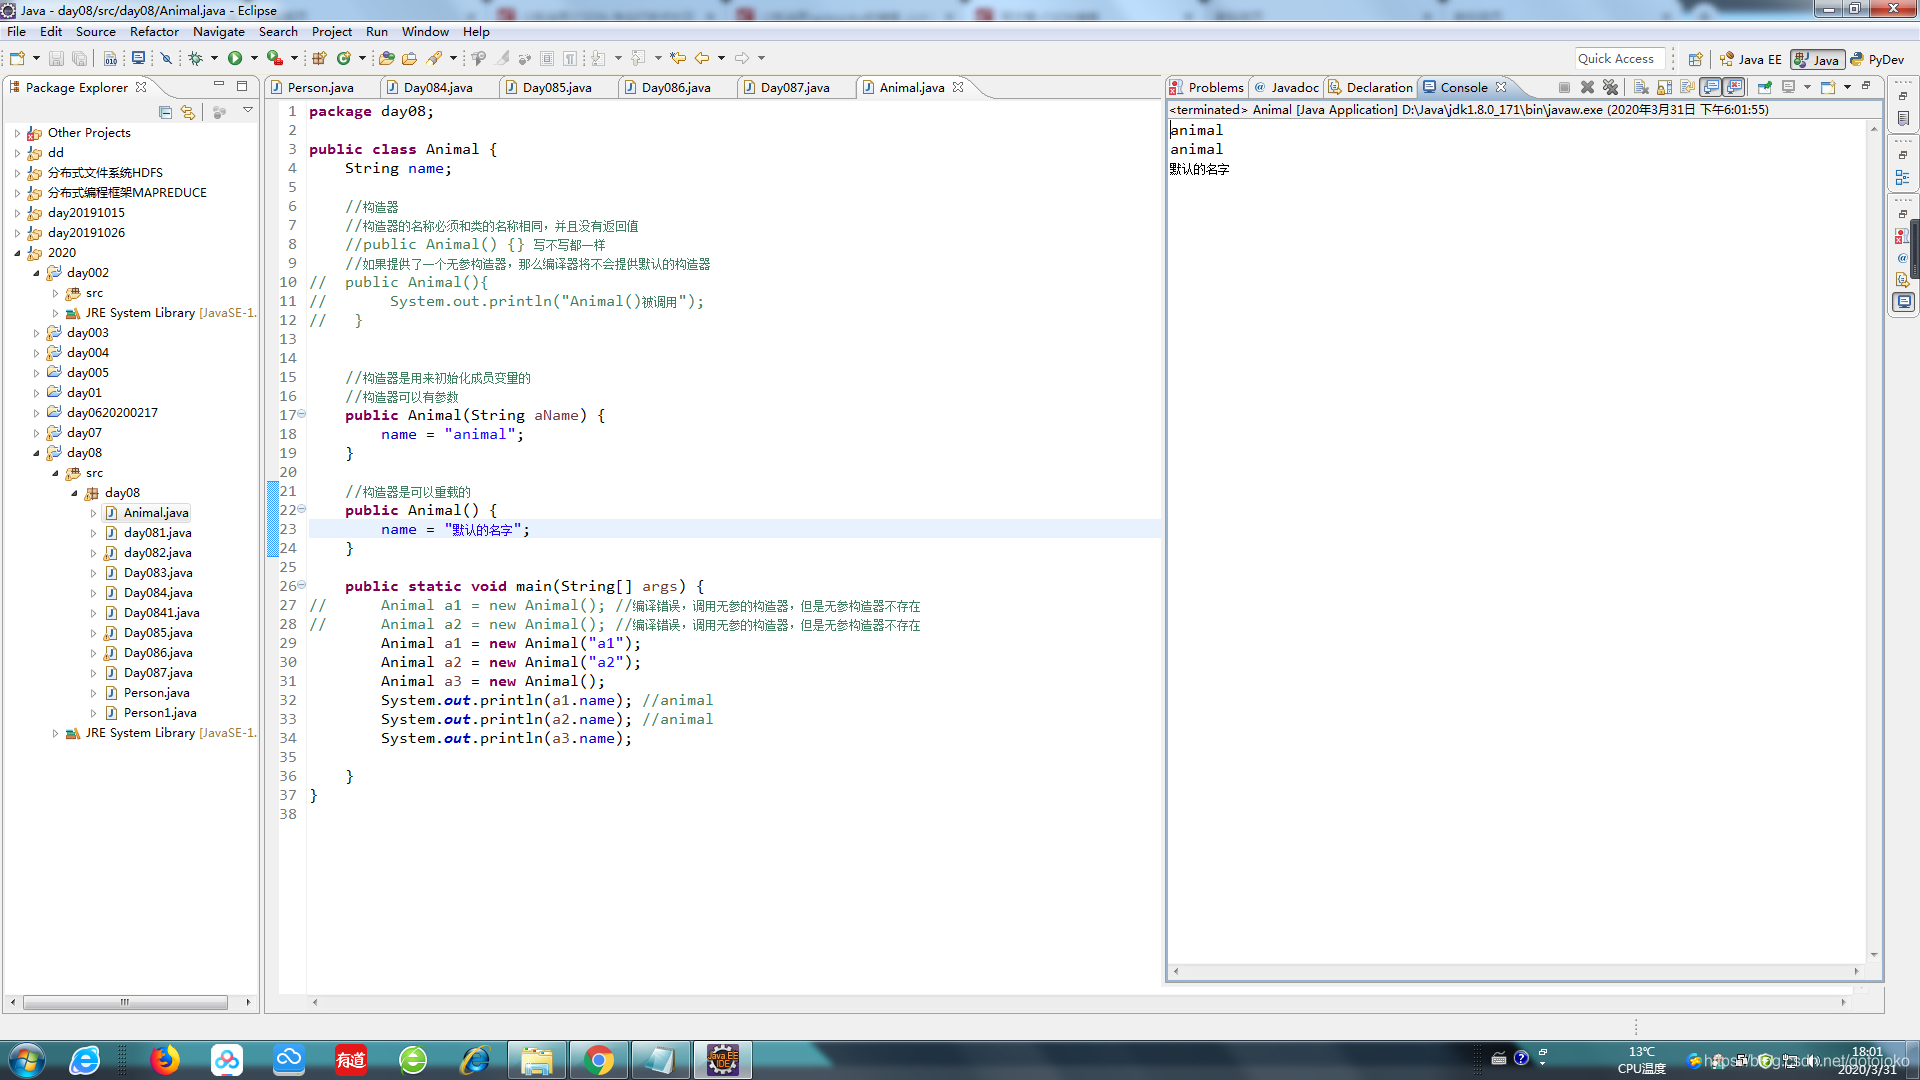Image resolution: width=1920 pixels, height=1080 pixels.
Task: Toggle Link with Editor in Package Explorer
Action: click(x=188, y=112)
